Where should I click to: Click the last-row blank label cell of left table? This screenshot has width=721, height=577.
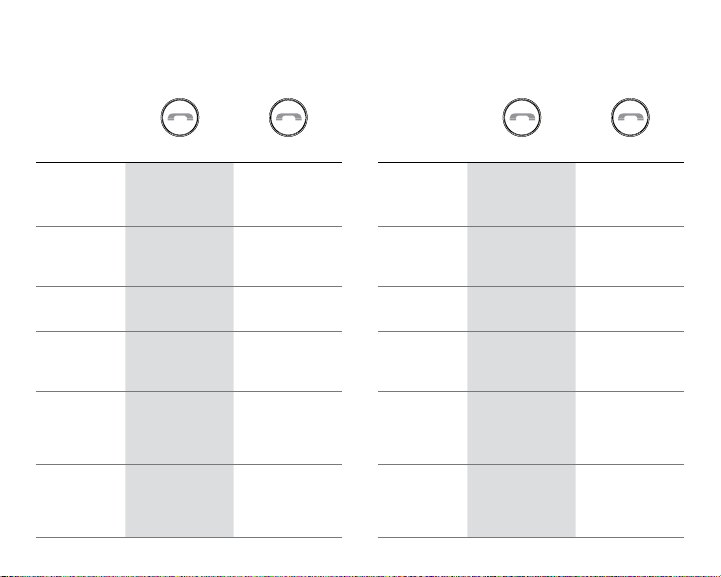(x=80, y=501)
